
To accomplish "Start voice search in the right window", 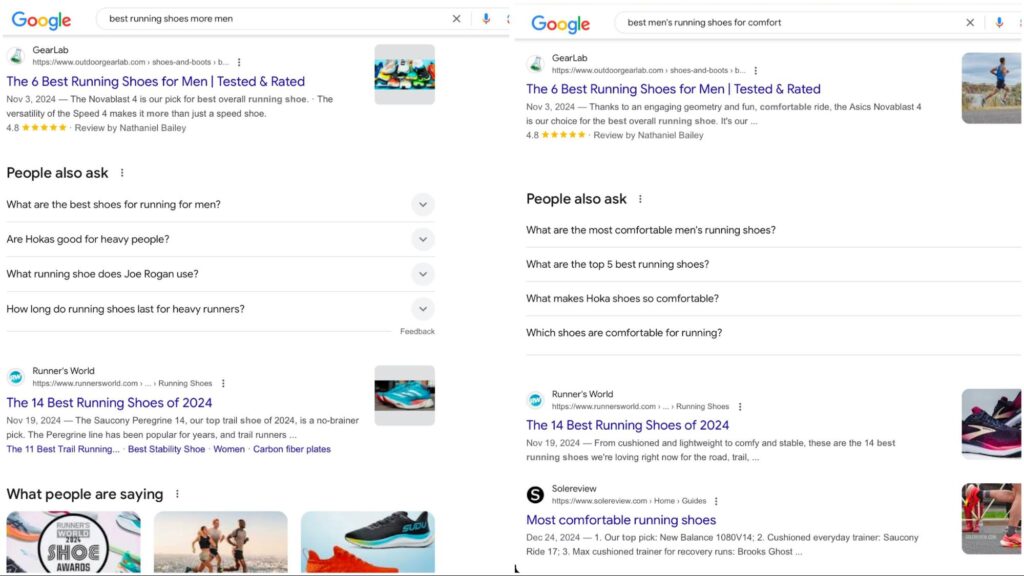I will (x=999, y=22).
